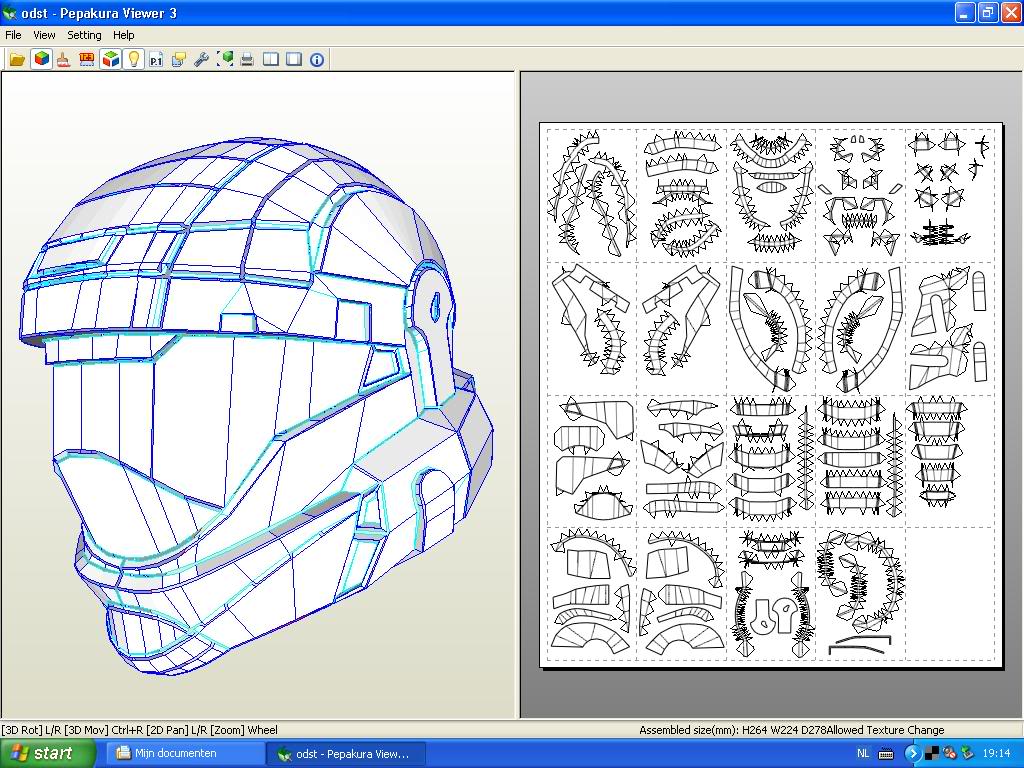Click the 123 edge ID icon

tap(87, 60)
